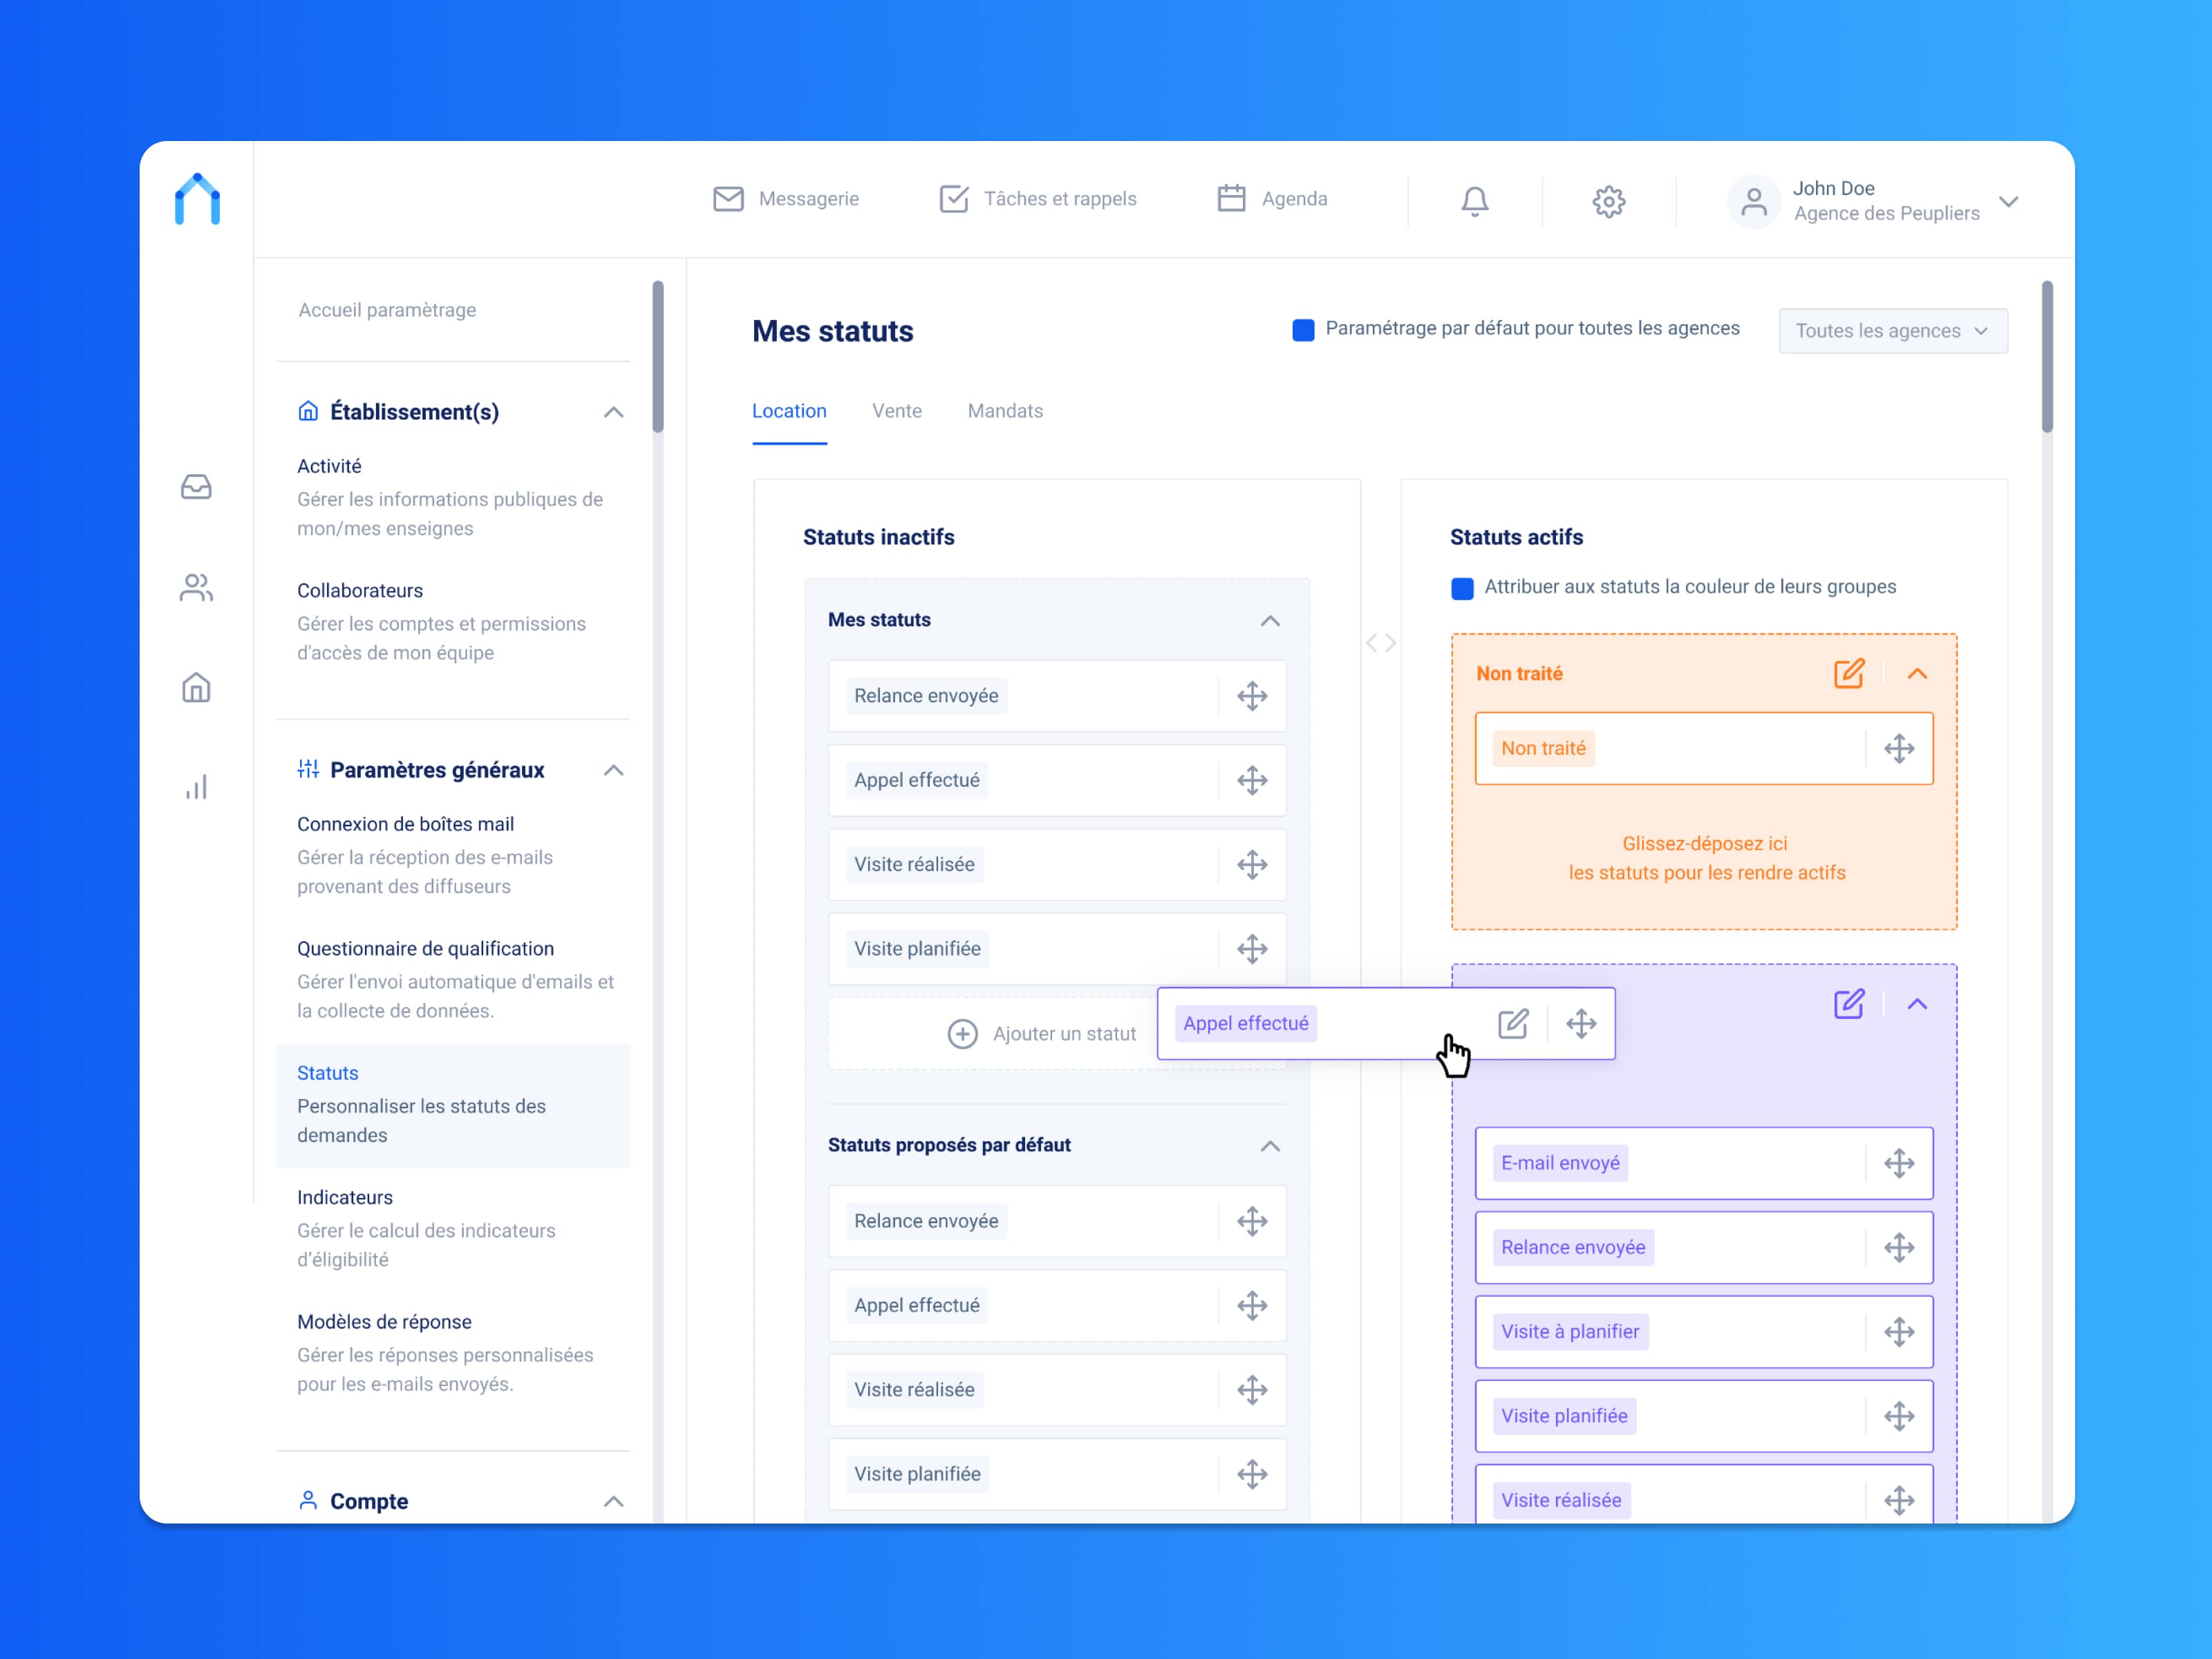Switch to the Vente tab
This screenshot has width=2212, height=1659.
pos(897,411)
